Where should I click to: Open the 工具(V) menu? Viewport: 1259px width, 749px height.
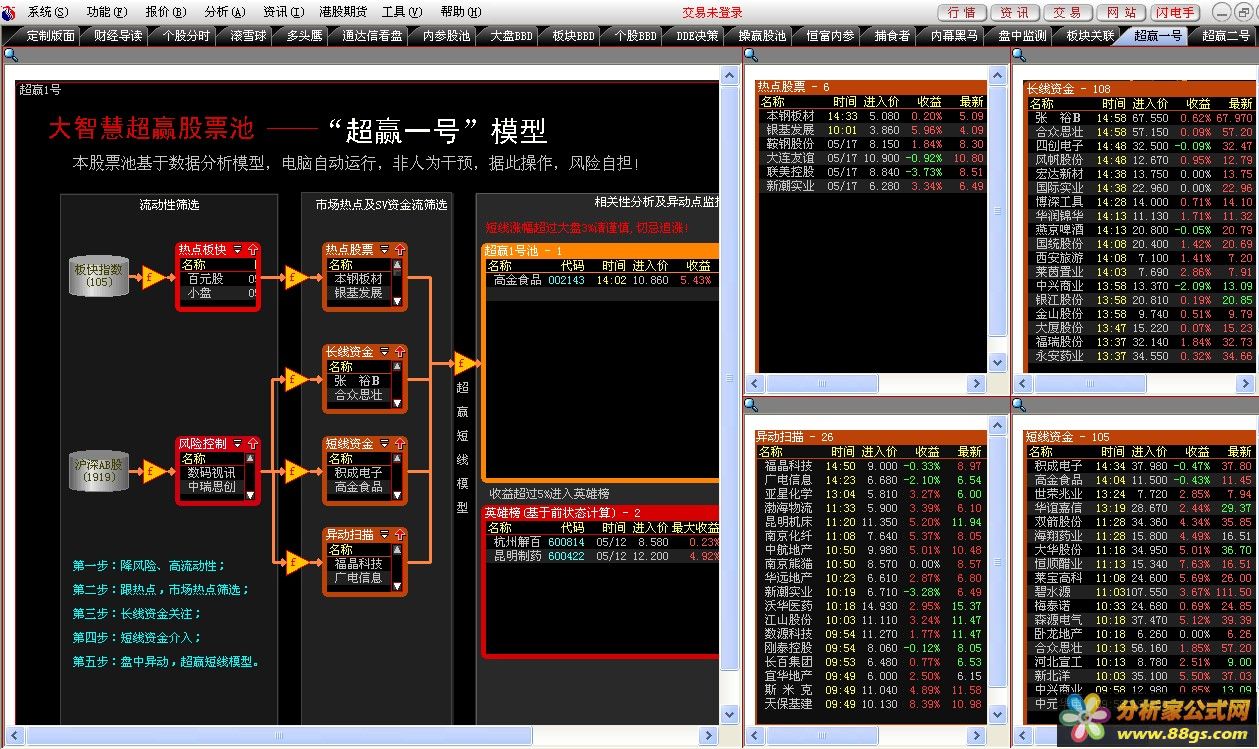401,12
